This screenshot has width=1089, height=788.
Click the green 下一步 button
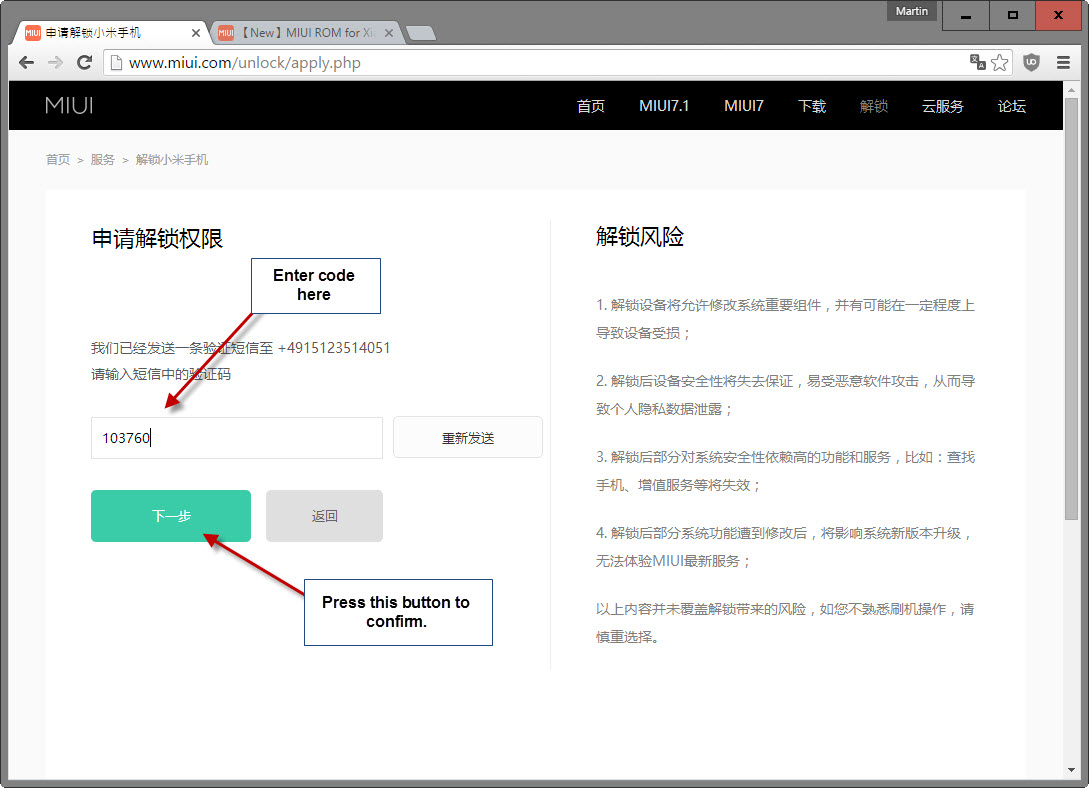(171, 516)
